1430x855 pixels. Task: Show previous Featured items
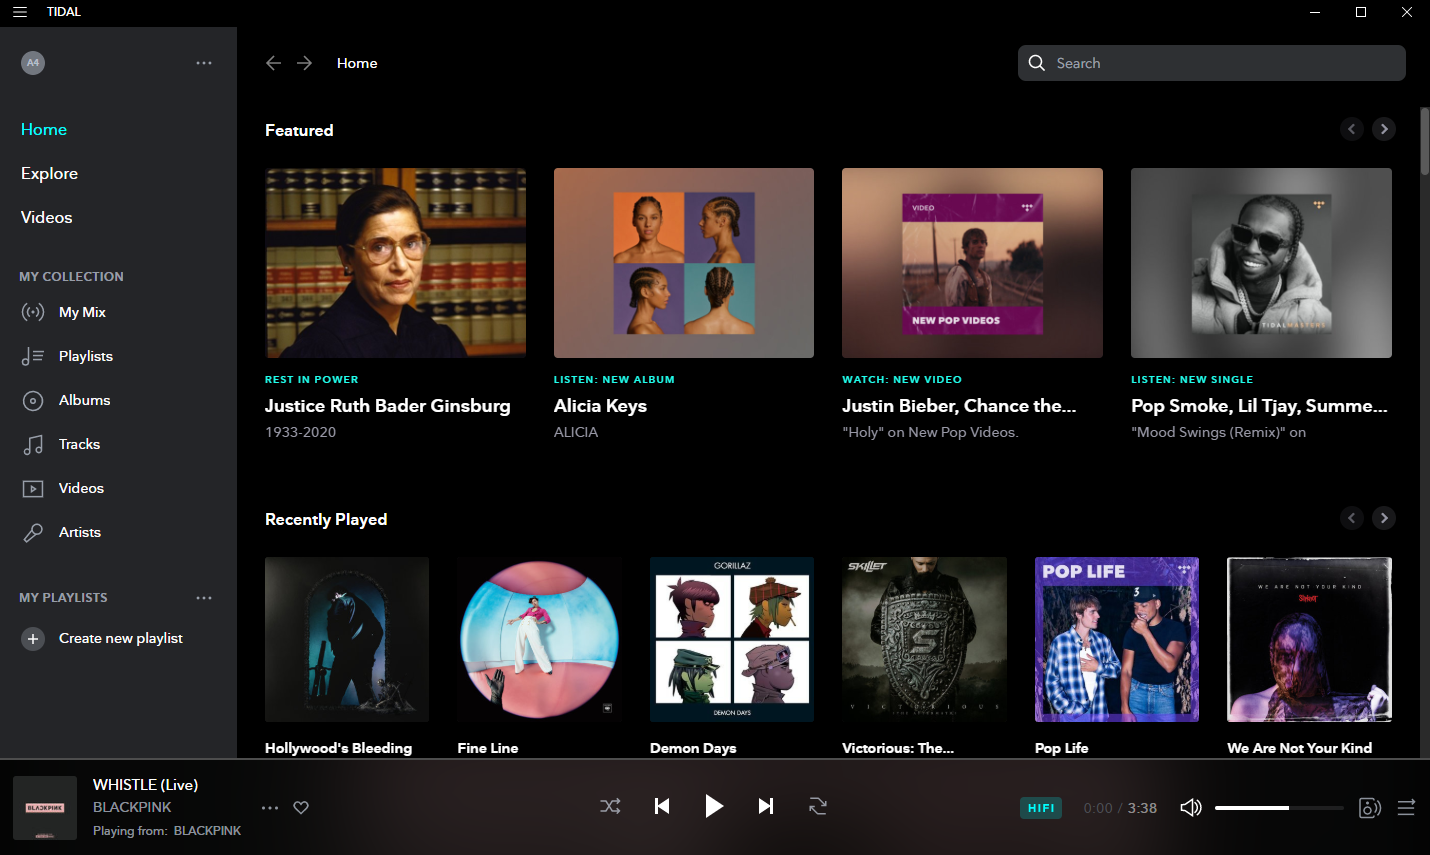pyautogui.click(x=1352, y=129)
